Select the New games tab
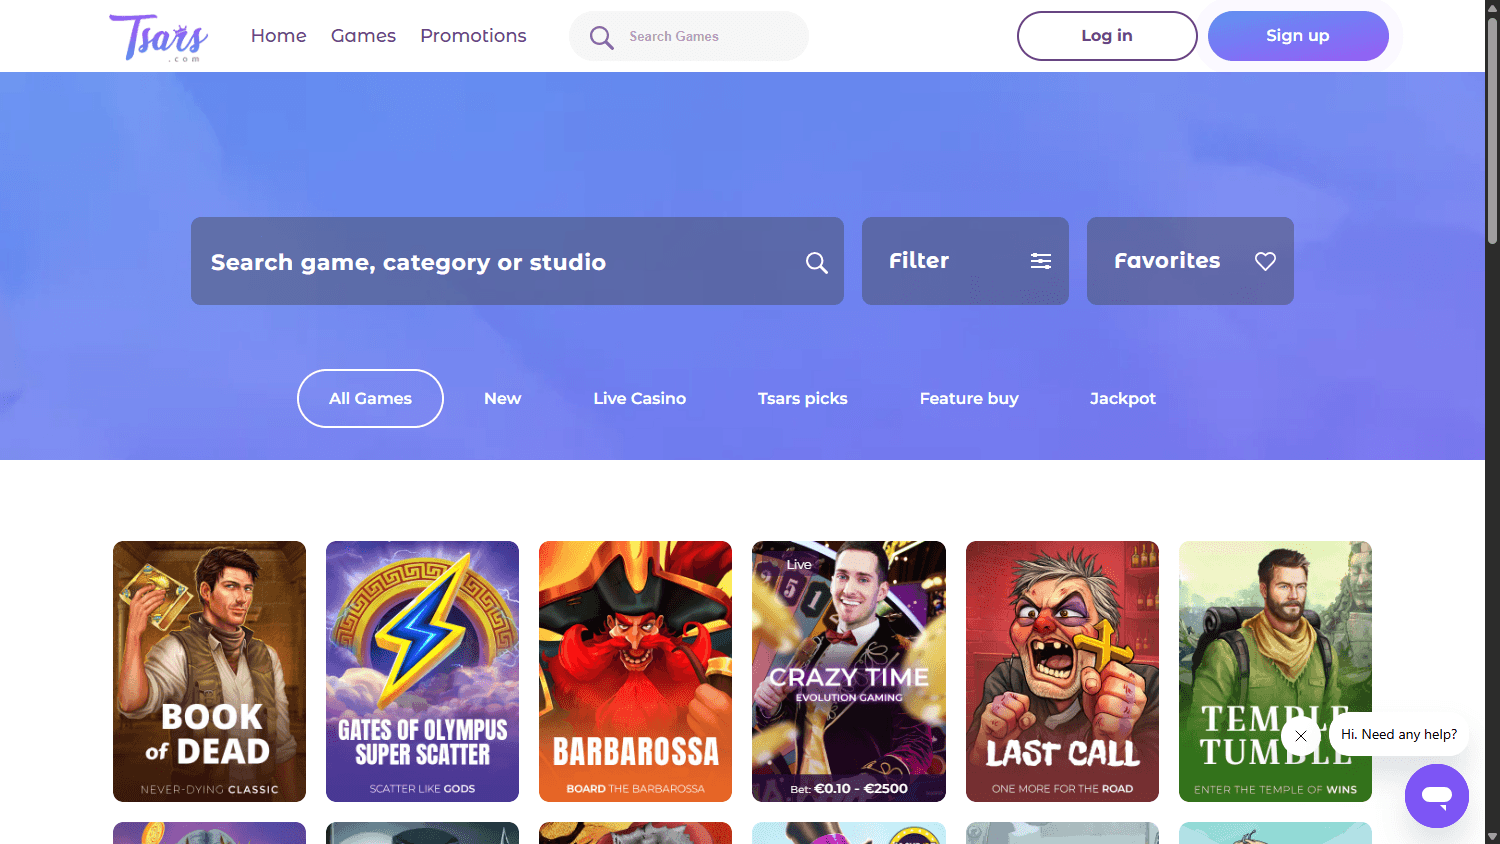 pyautogui.click(x=502, y=398)
